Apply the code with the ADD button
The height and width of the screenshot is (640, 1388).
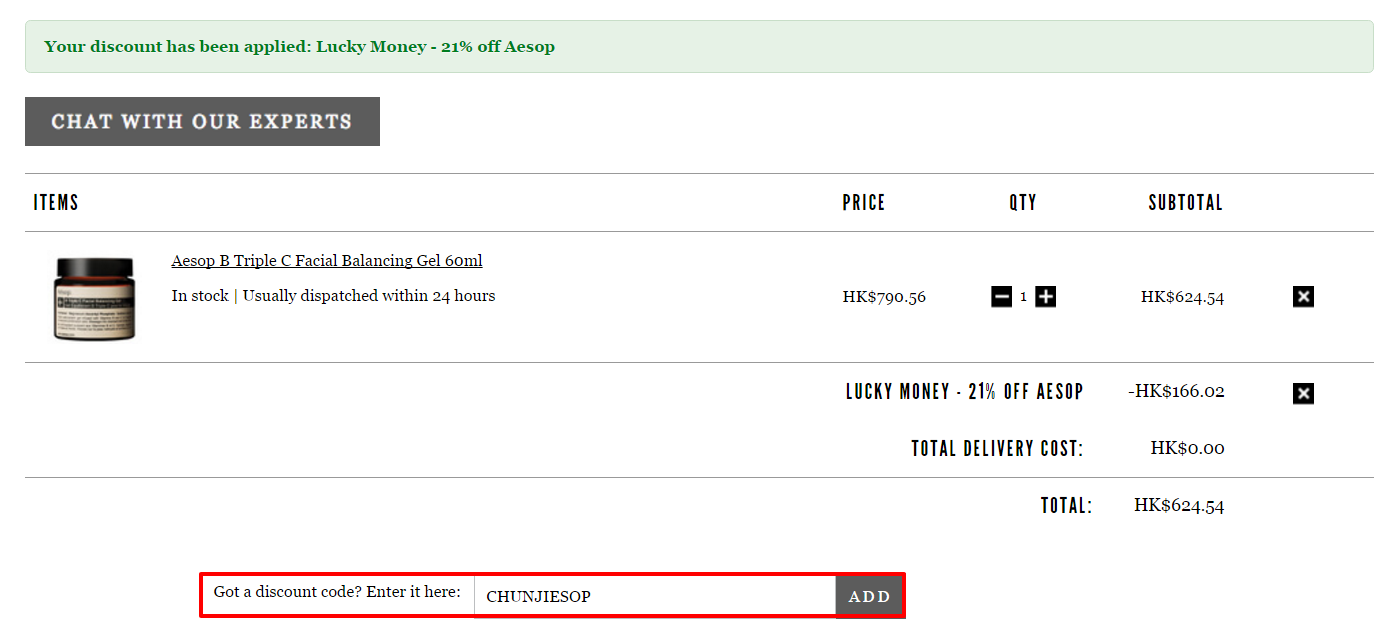coord(869,596)
